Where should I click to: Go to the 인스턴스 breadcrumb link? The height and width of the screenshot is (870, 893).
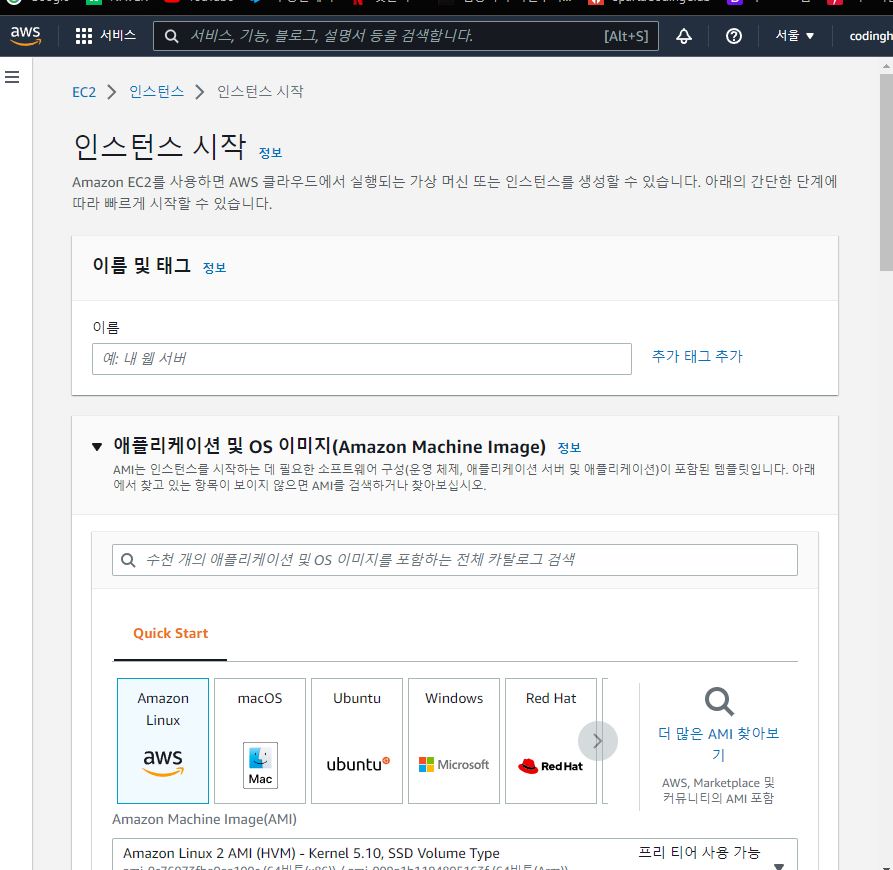(157, 92)
